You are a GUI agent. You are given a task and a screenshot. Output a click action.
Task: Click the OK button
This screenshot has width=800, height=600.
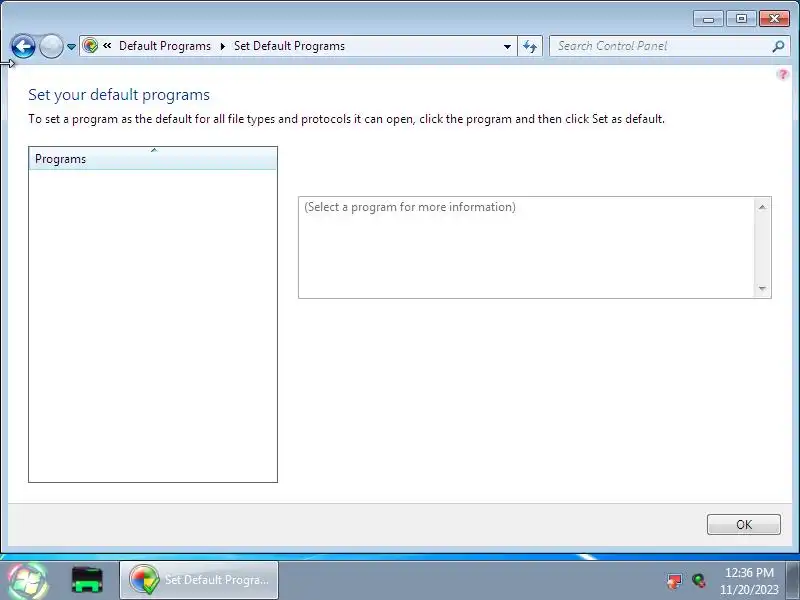(743, 524)
